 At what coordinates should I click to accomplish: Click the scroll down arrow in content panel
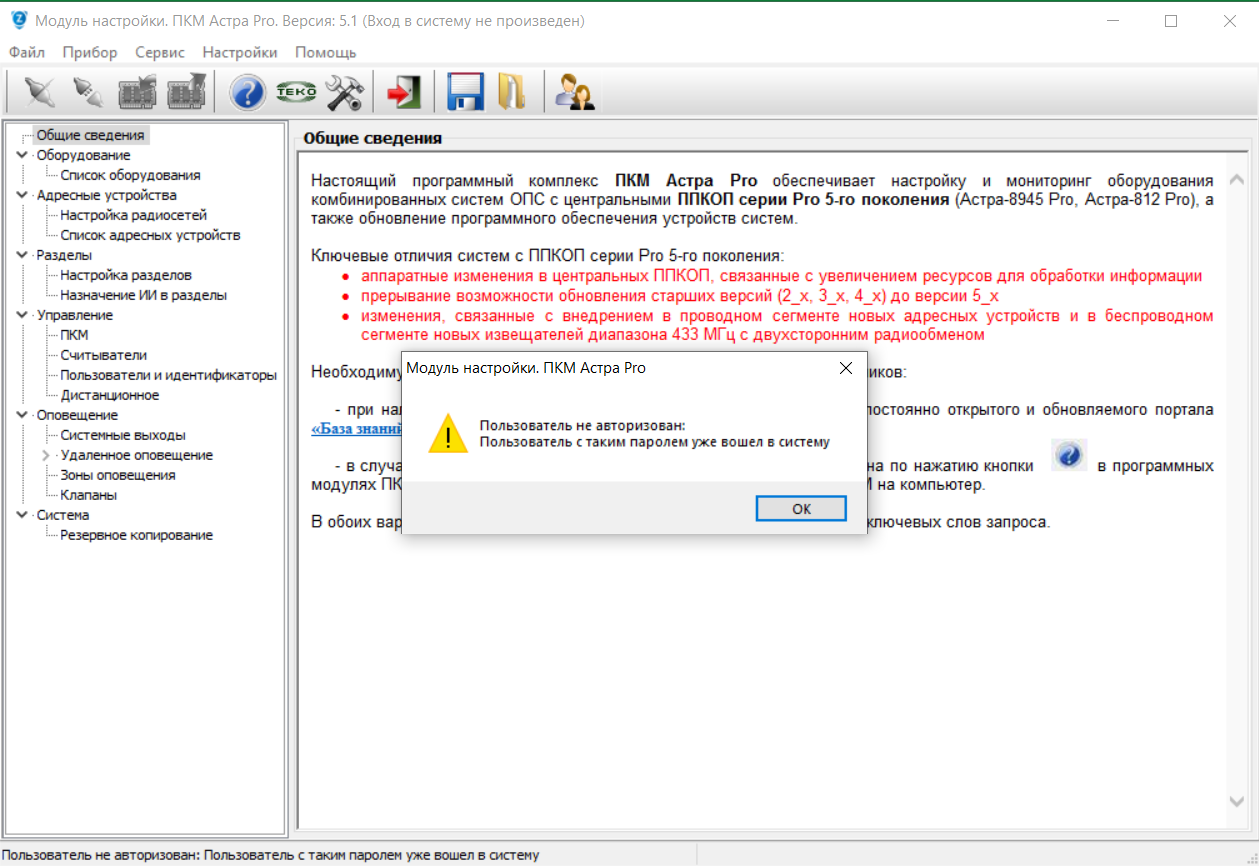point(1236,802)
